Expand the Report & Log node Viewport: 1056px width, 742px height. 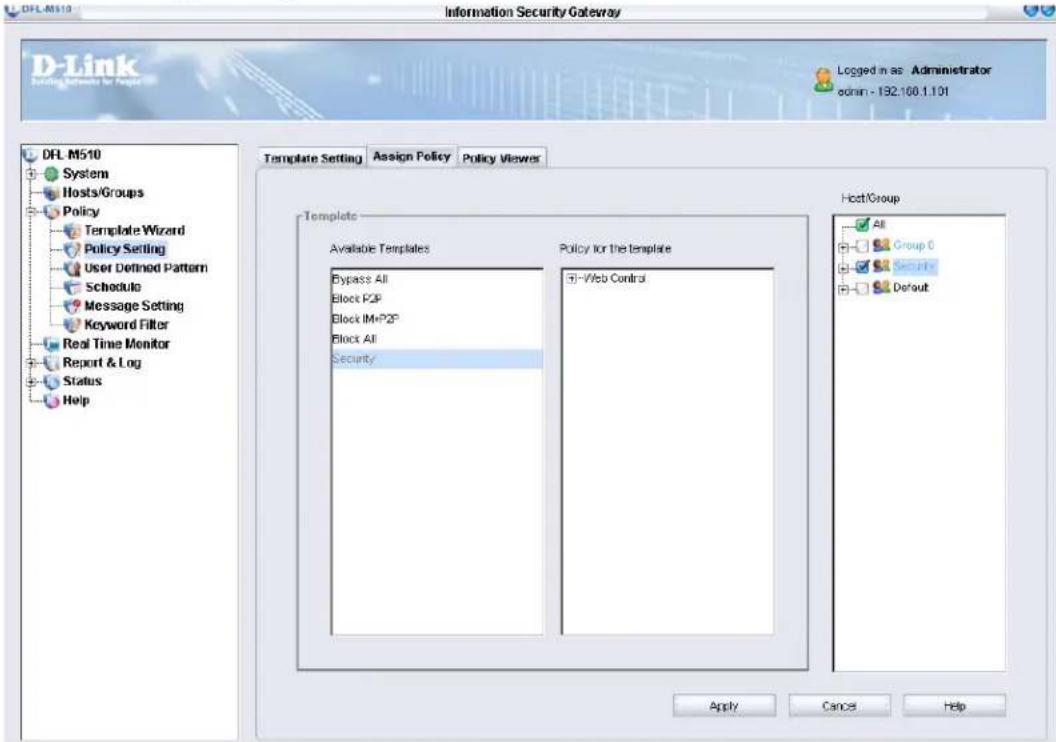click(x=31, y=363)
